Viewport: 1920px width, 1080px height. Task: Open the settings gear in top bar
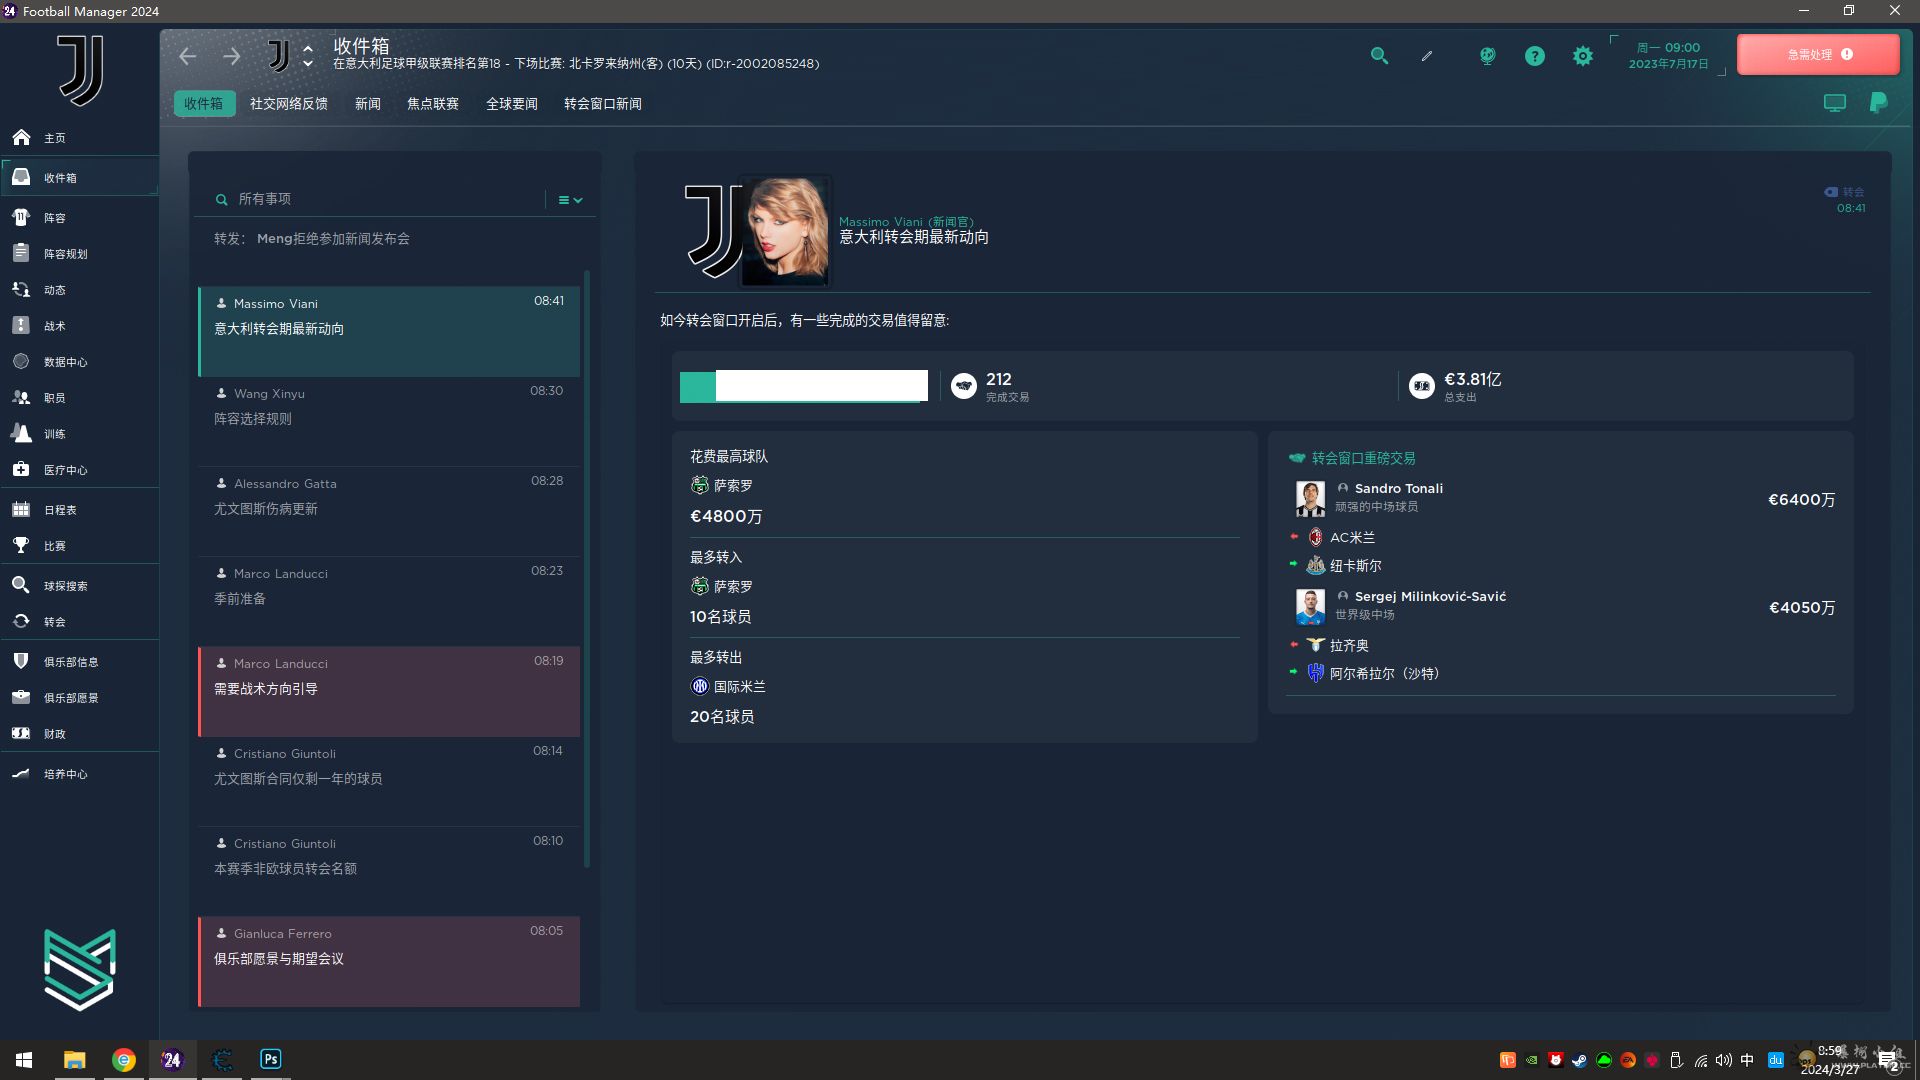tap(1582, 56)
